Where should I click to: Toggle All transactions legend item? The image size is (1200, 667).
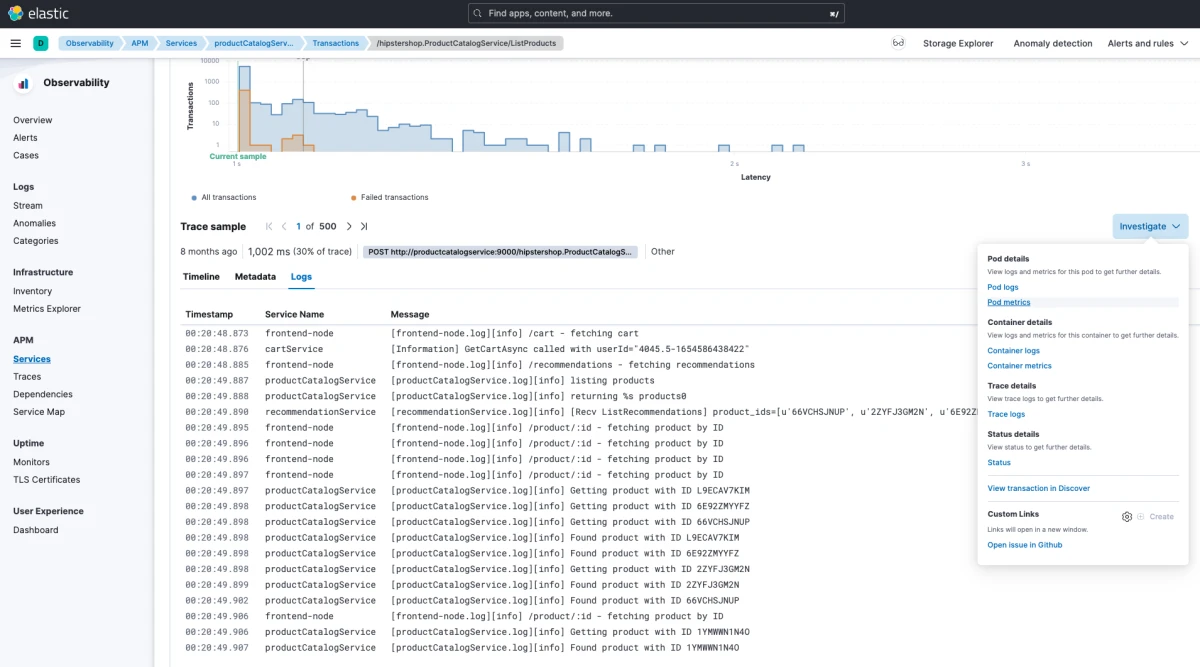pyautogui.click(x=224, y=197)
